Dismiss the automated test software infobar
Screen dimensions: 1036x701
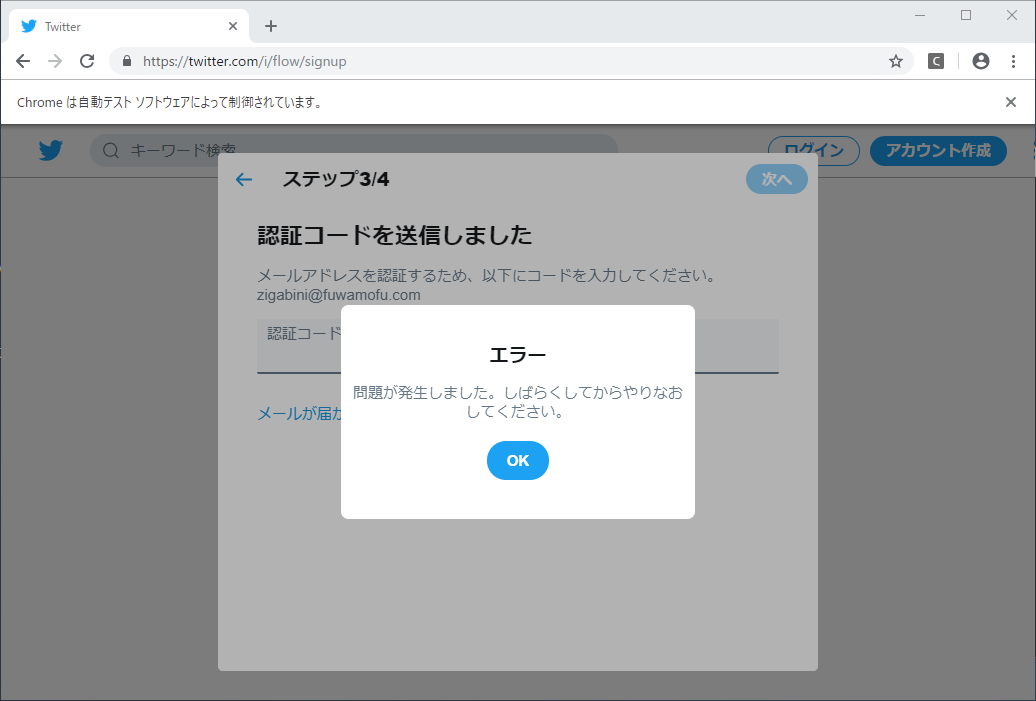coord(1010,102)
